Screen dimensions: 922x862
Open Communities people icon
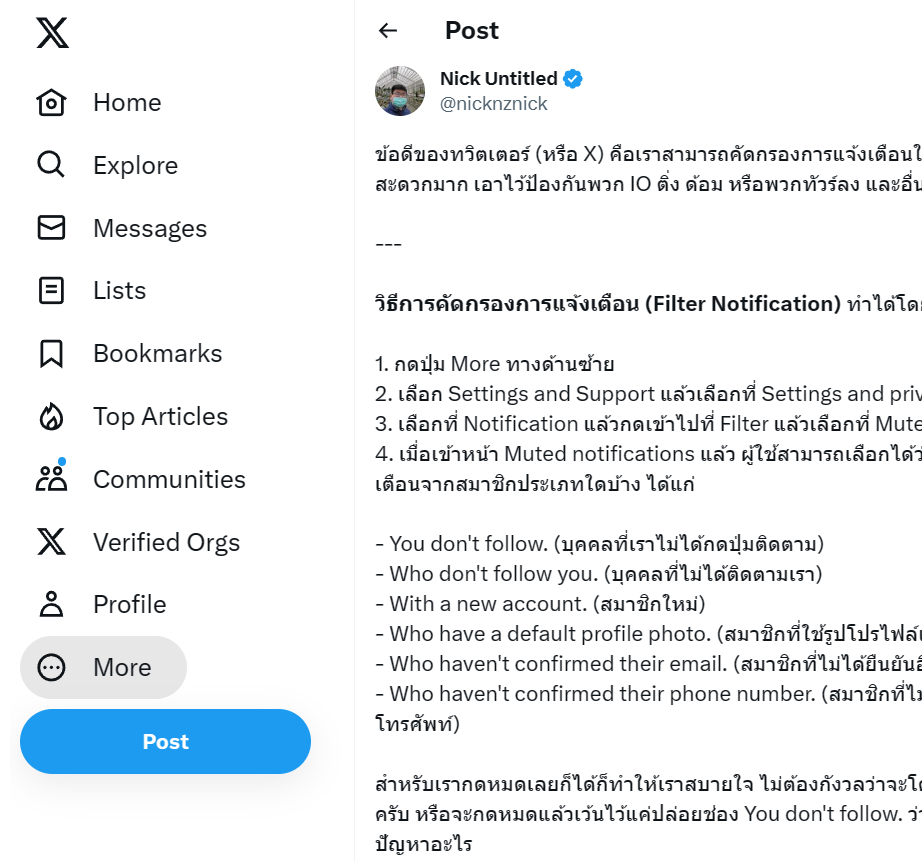point(51,479)
